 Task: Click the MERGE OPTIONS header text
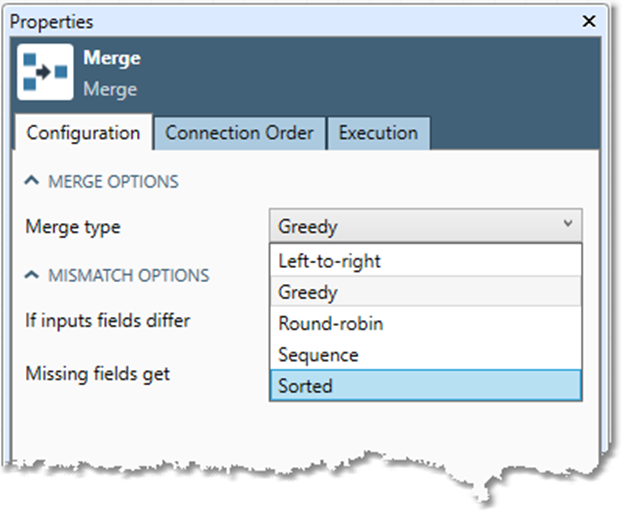point(113,182)
